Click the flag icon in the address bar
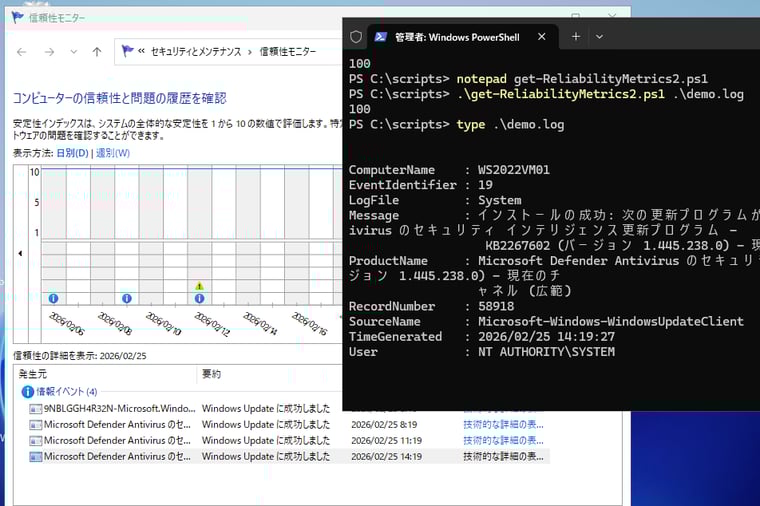Image resolution: width=760 pixels, height=506 pixels. click(127, 51)
